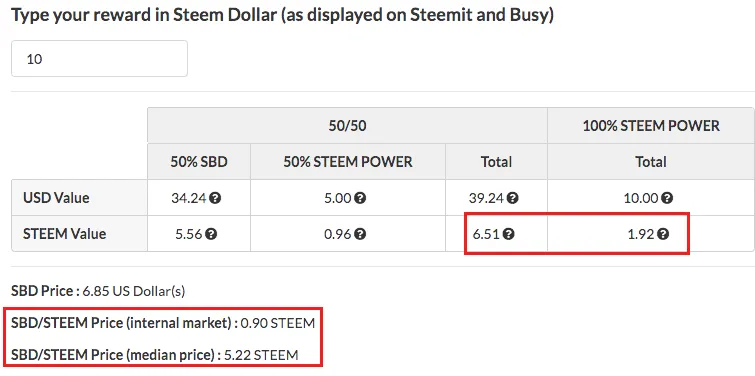
Task: Click the reward amount input field
Action: [99, 59]
